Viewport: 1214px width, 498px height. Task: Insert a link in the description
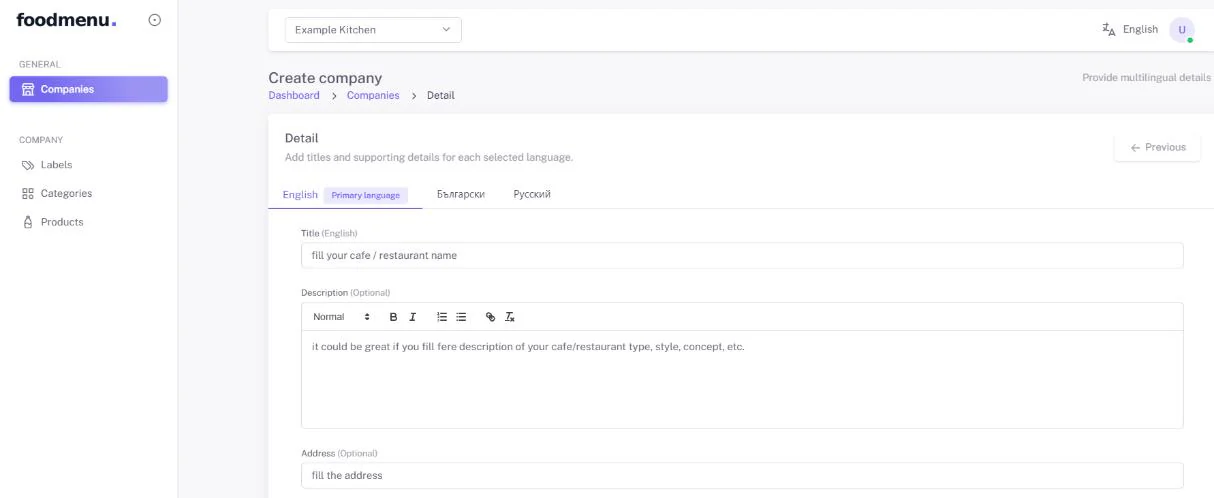coord(490,317)
